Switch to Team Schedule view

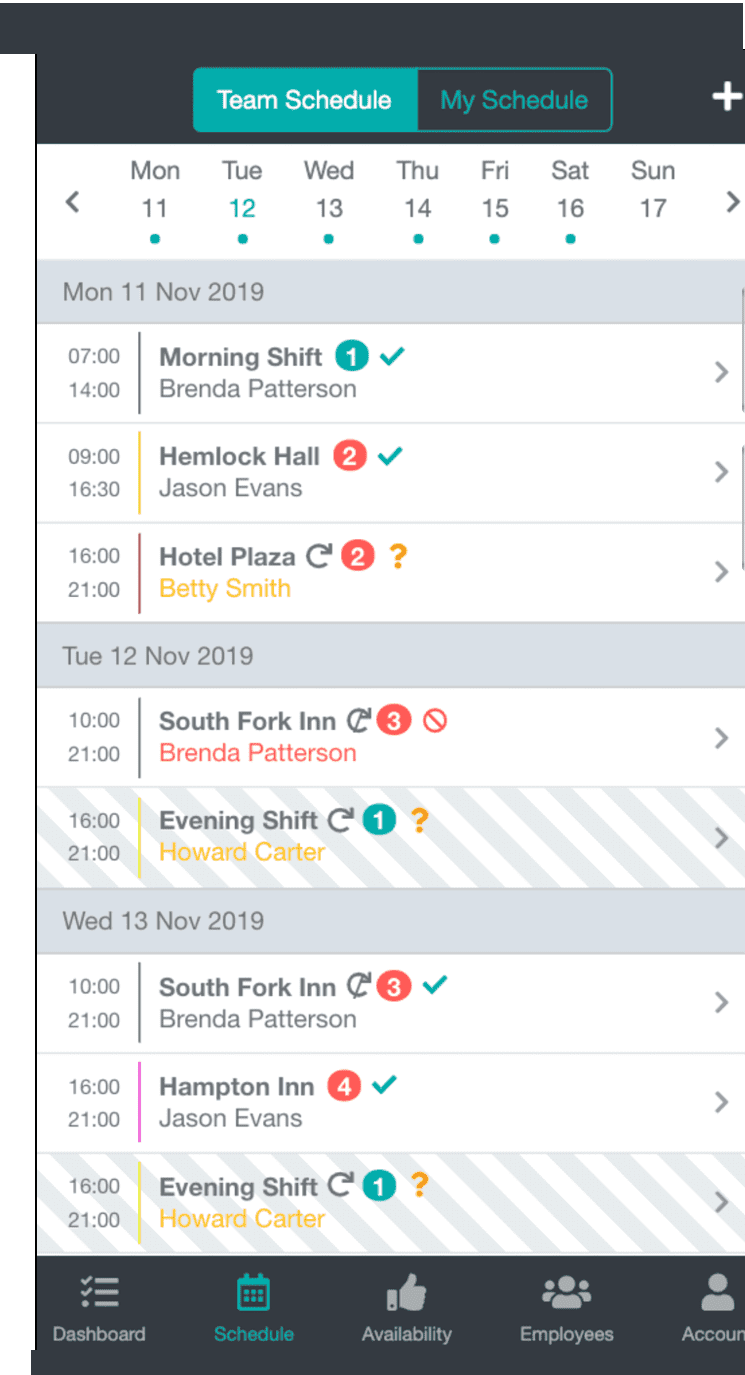[x=304, y=100]
